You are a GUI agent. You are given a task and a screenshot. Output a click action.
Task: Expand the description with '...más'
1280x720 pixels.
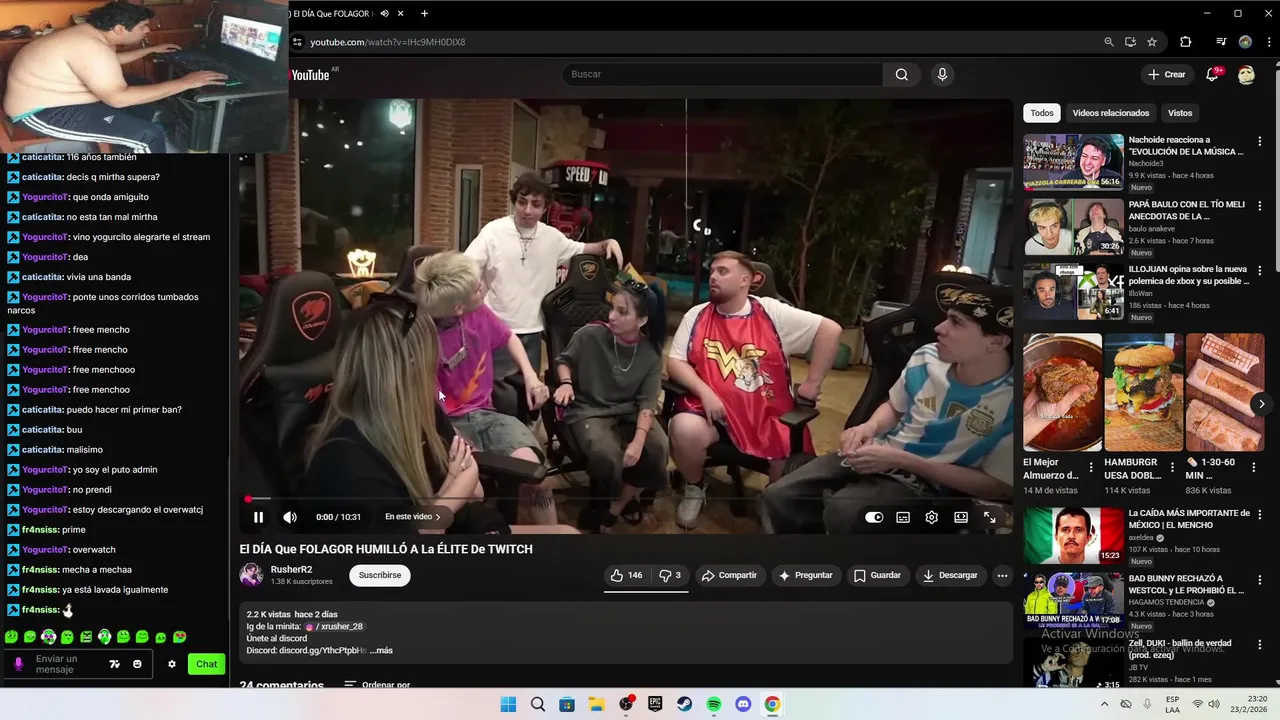tap(381, 650)
